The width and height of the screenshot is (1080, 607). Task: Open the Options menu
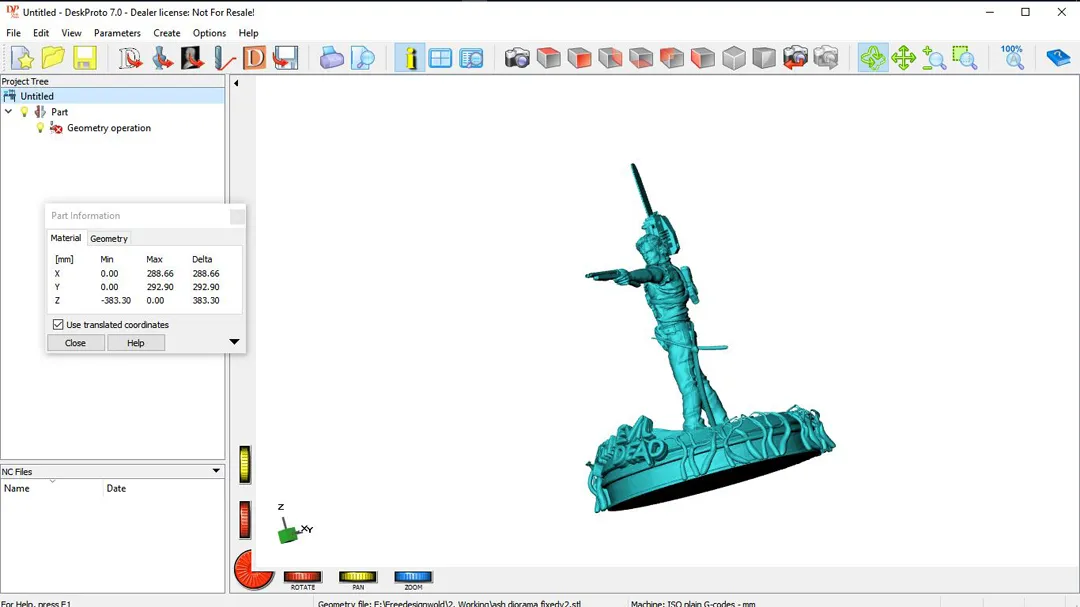point(209,33)
